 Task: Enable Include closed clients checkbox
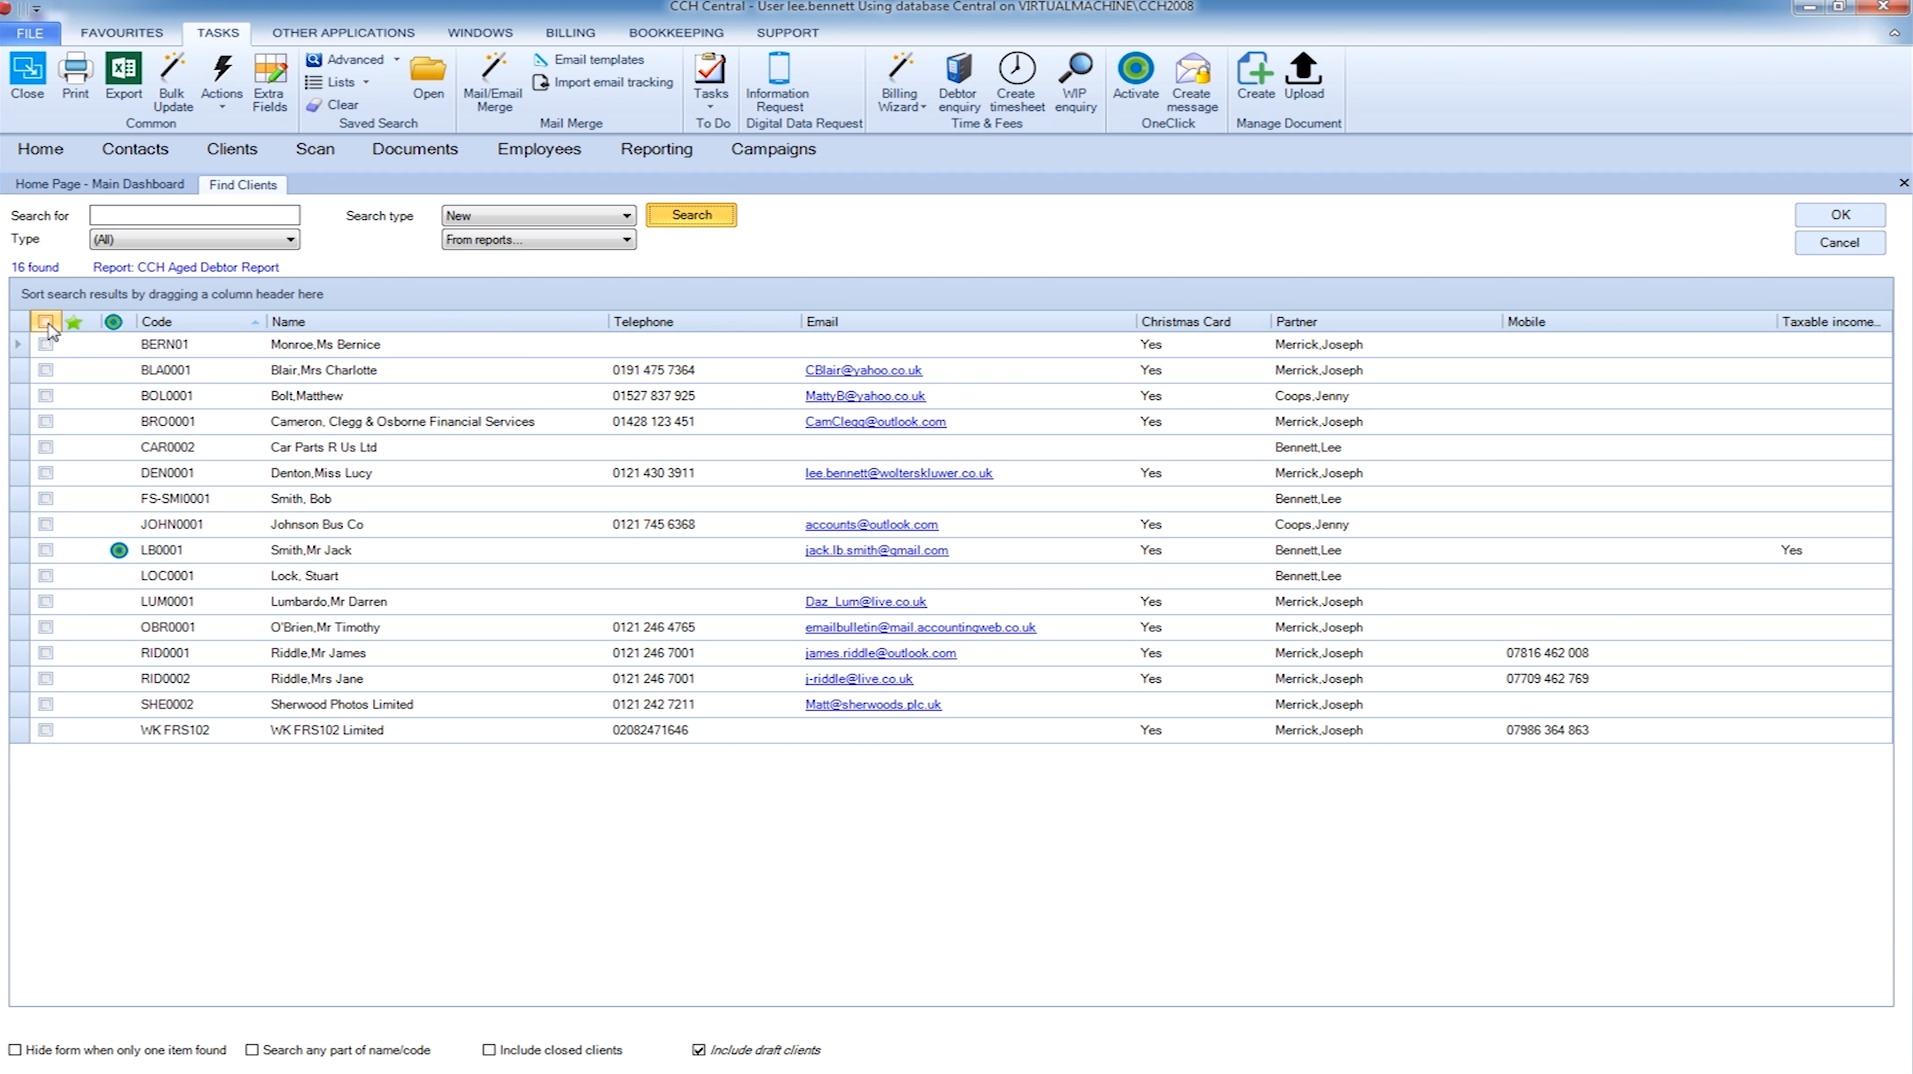(489, 1050)
